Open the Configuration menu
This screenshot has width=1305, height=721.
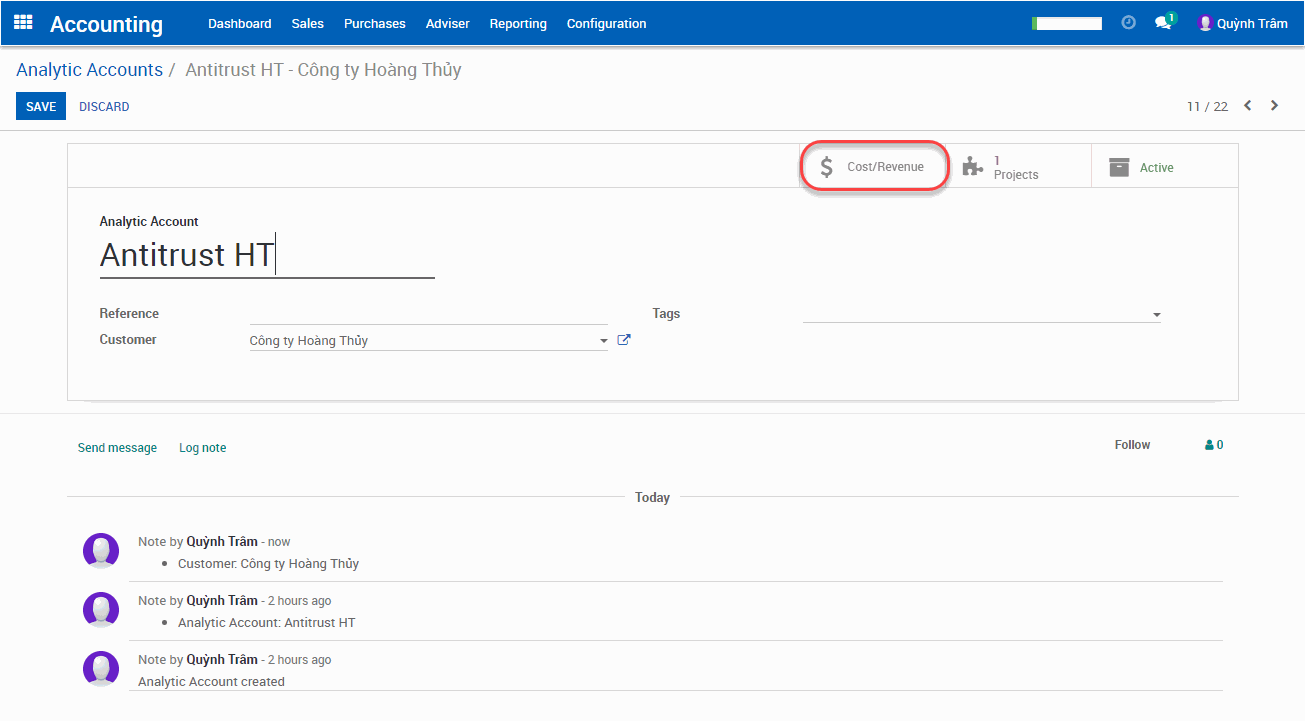[x=606, y=23]
